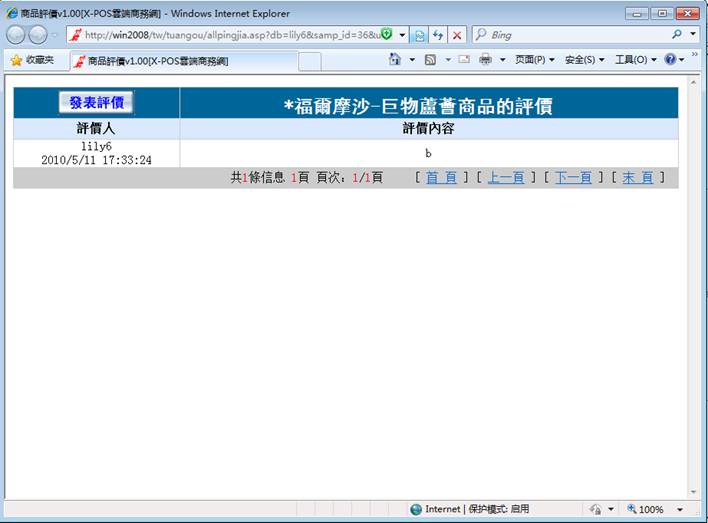
Task: Open the 安全(S) menu
Action: (585, 60)
